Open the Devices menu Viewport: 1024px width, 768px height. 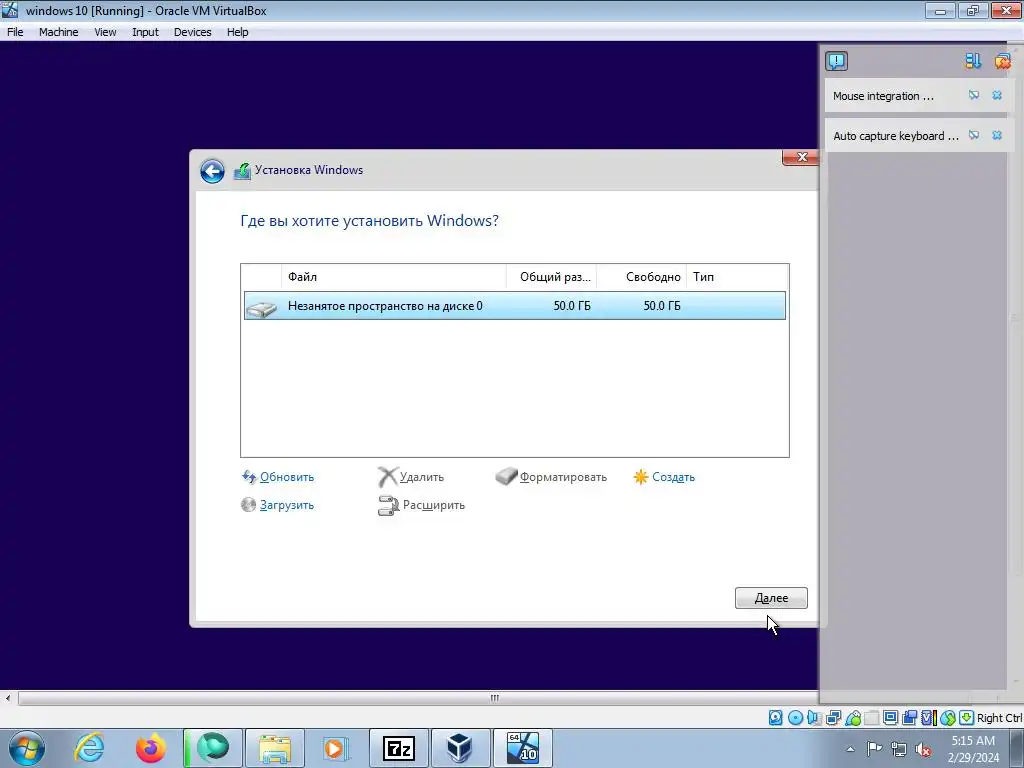point(192,32)
